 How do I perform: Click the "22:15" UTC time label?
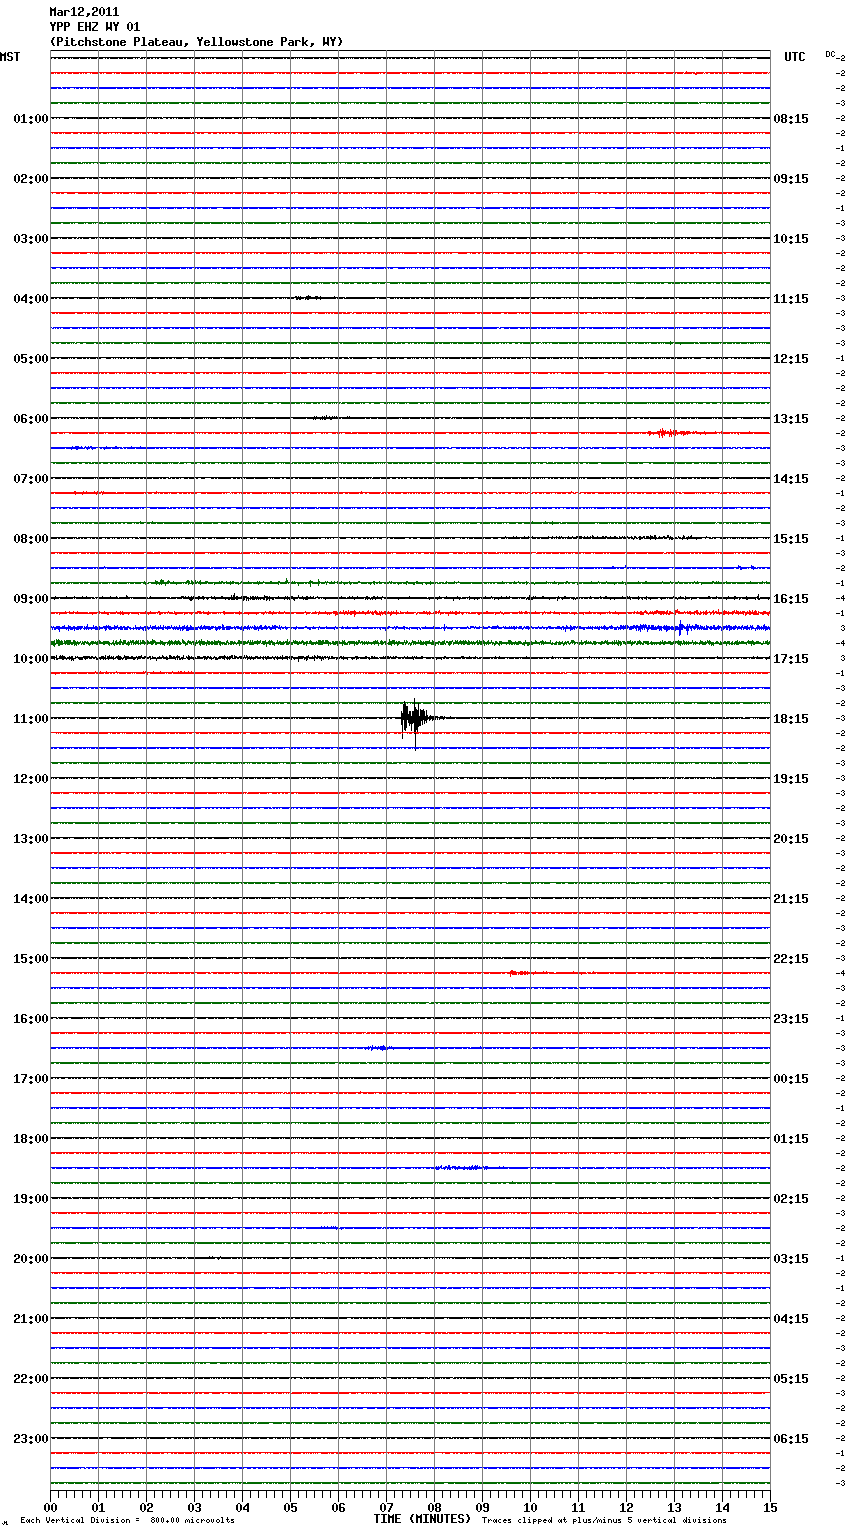tap(791, 959)
